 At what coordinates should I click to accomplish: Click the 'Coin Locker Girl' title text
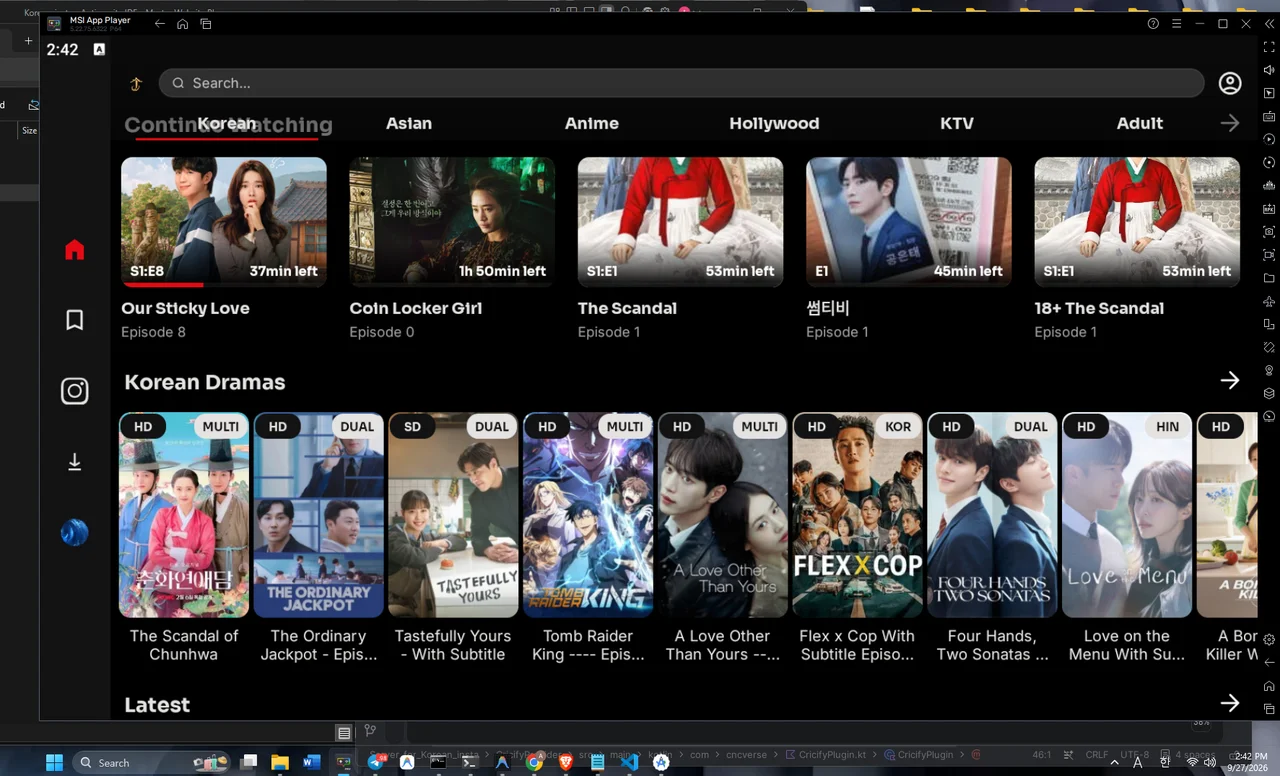tap(416, 308)
